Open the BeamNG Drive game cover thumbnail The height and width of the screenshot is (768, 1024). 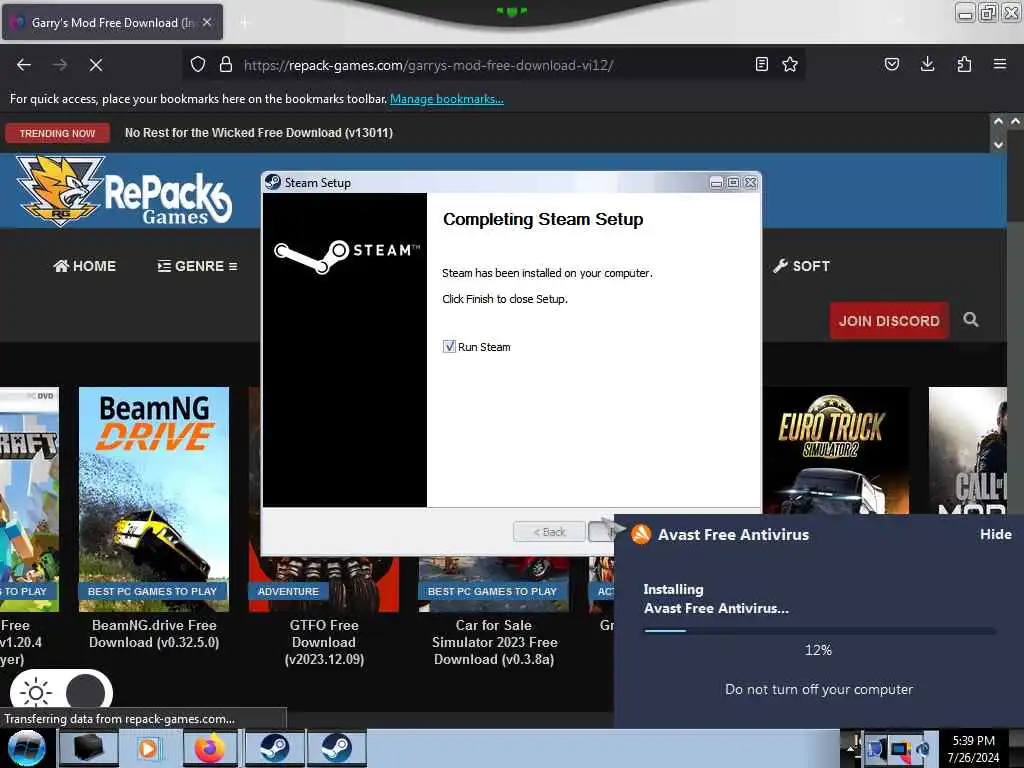[x=154, y=499]
